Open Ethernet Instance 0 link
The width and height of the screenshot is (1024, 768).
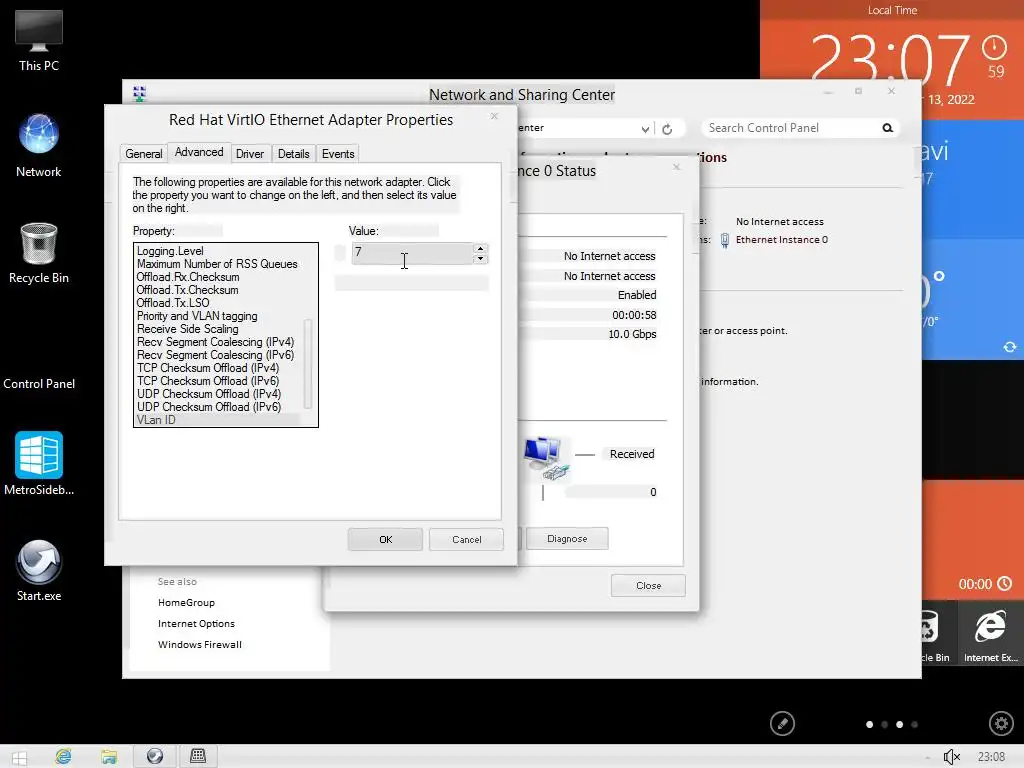click(x=782, y=240)
